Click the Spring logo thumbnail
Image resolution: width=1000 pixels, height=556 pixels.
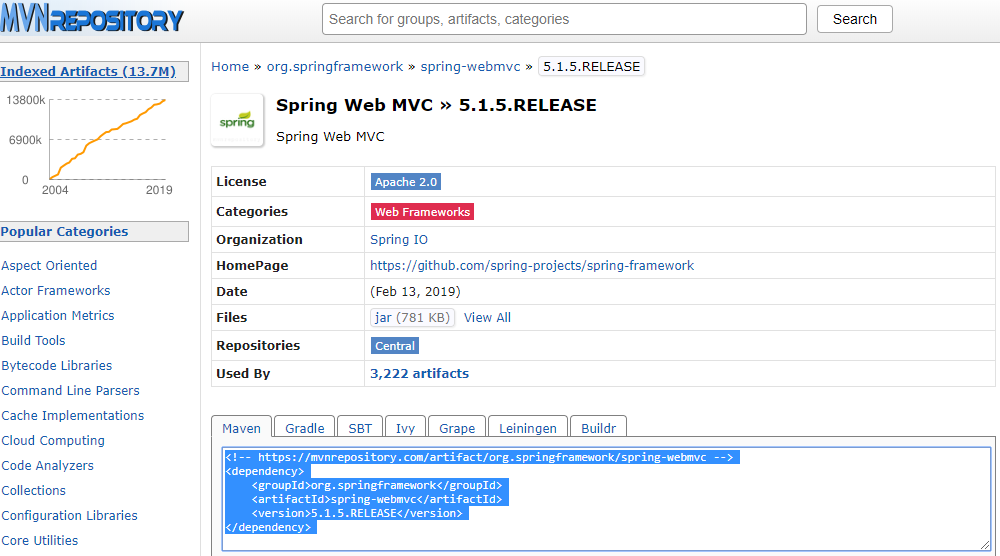237,120
